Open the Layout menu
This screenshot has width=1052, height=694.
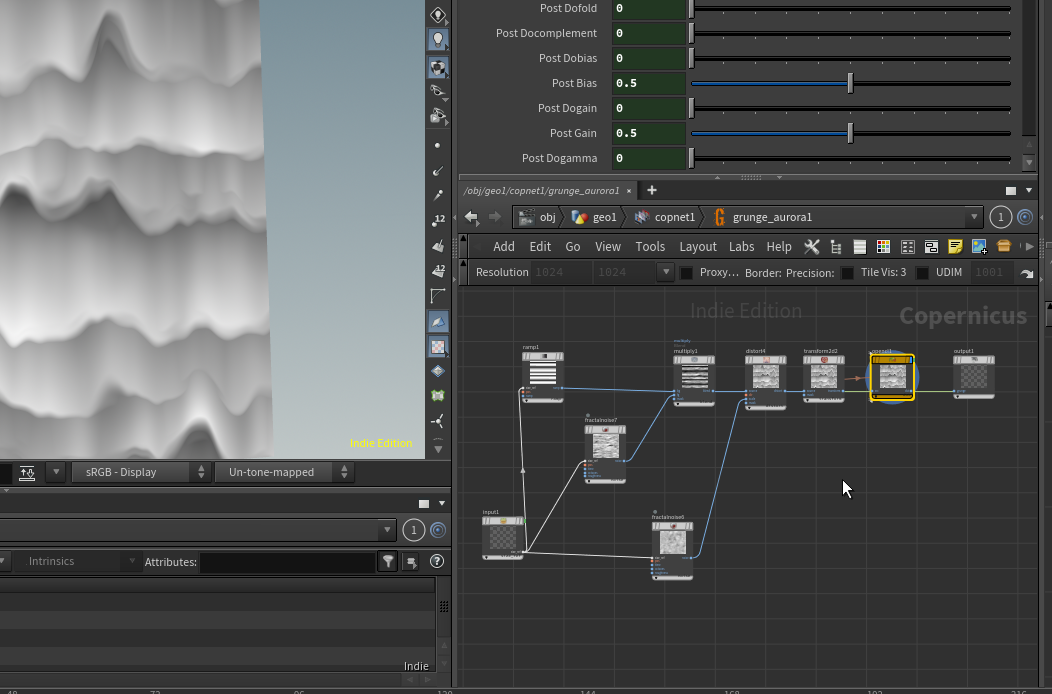pos(697,247)
